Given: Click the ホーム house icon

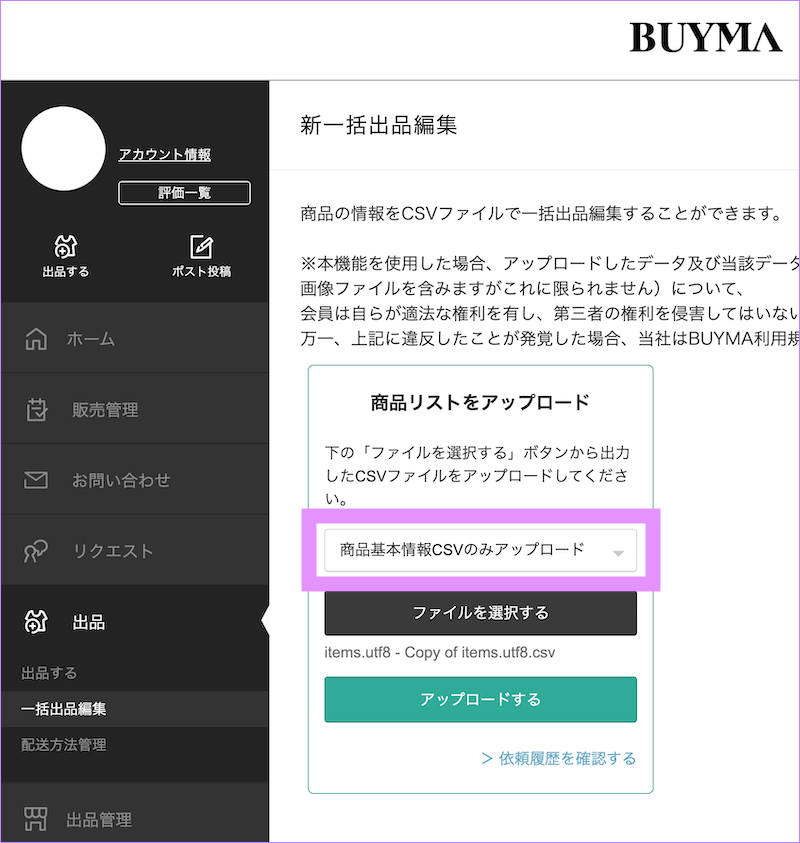Looking at the screenshot, I should point(36,339).
